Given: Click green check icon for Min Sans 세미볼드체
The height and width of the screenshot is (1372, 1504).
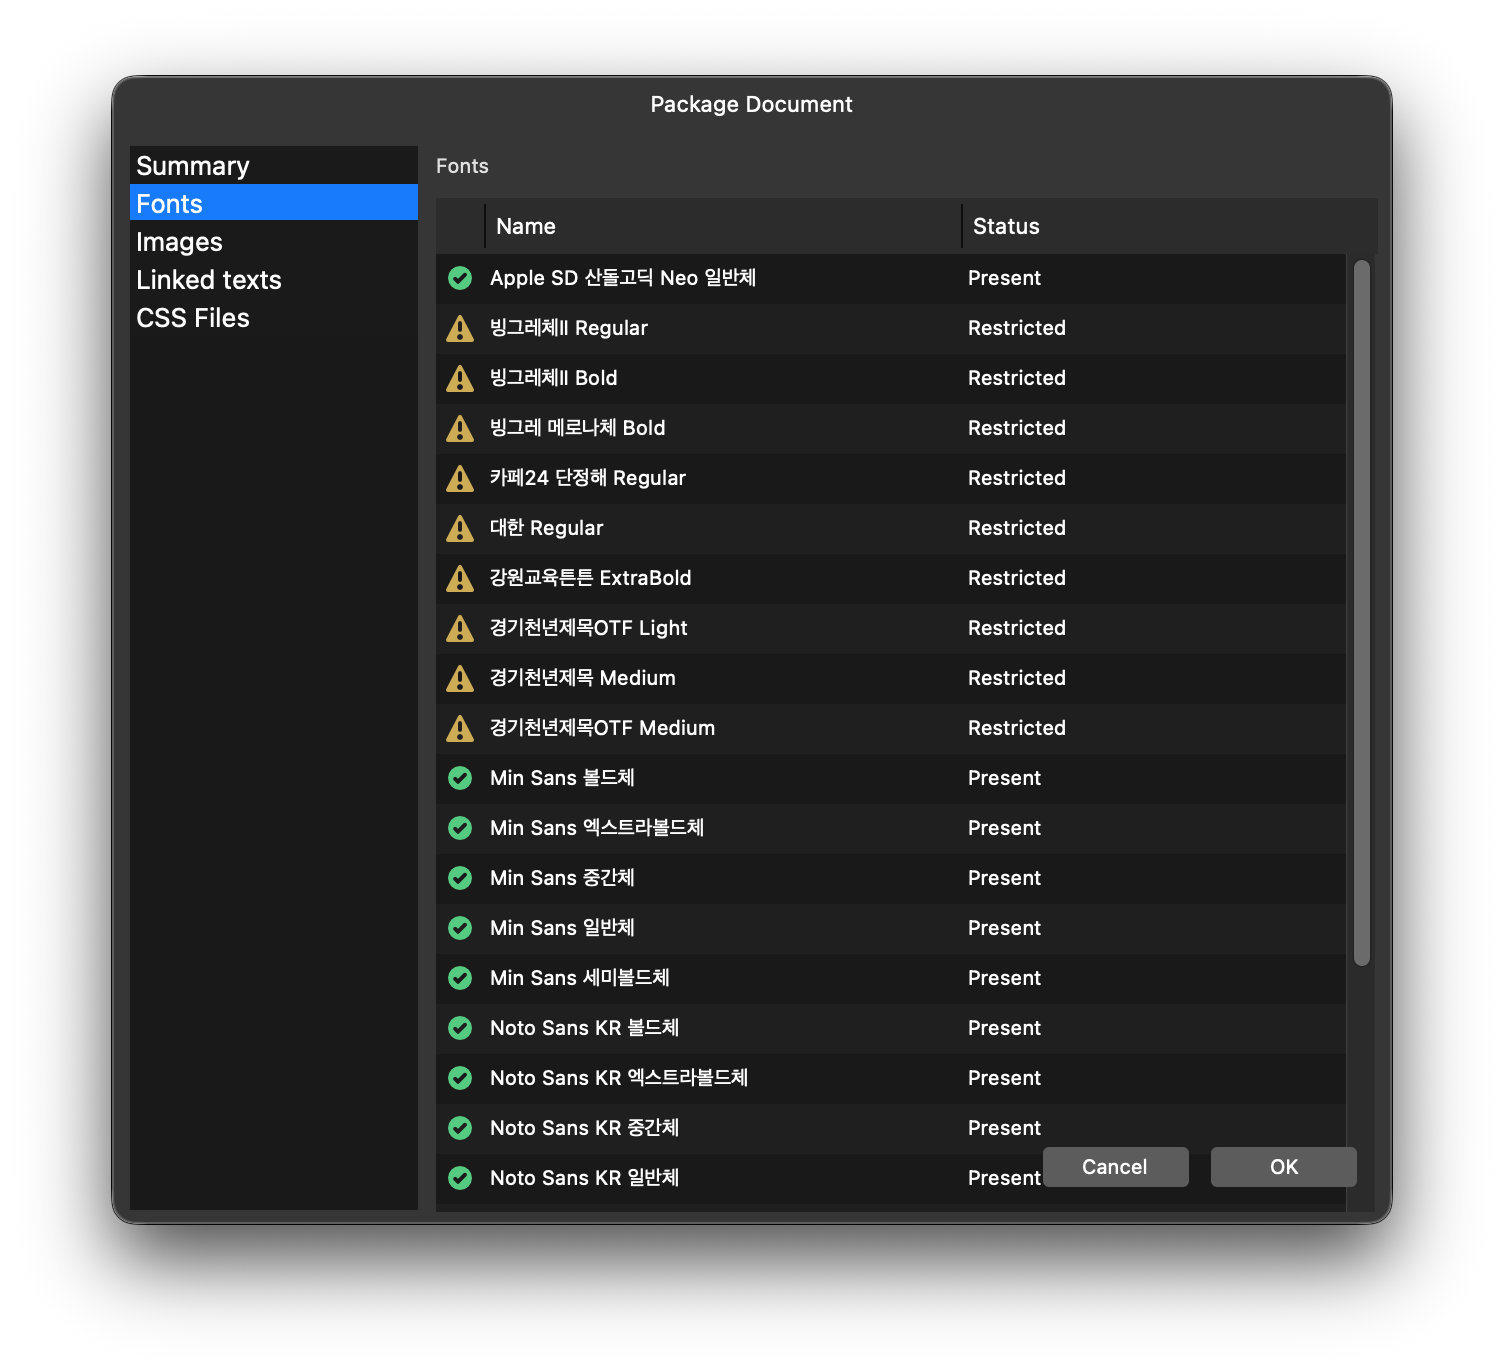Looking at the screenshot, I should [x=460, y=978].
